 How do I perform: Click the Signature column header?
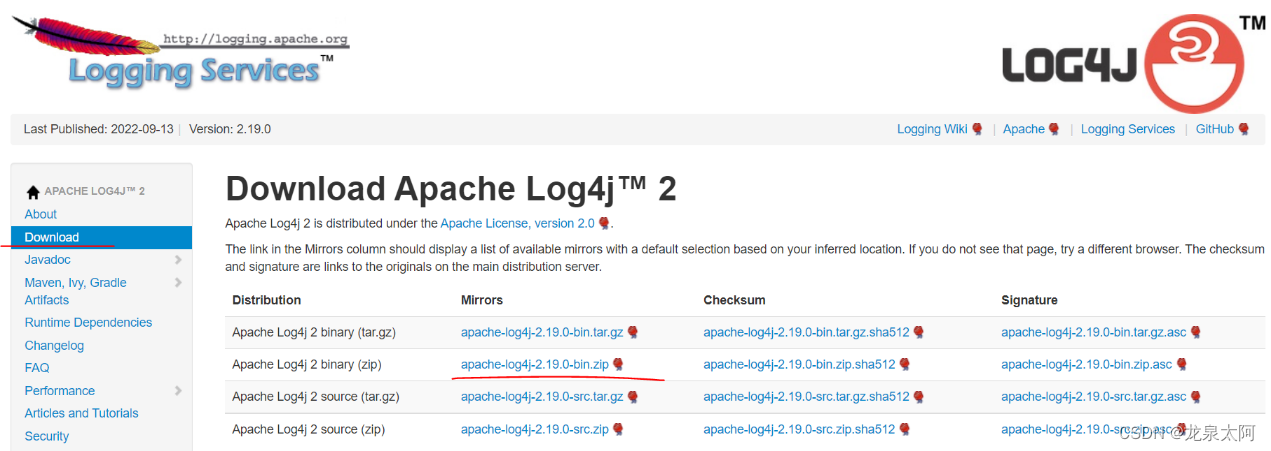(1029, 300)
